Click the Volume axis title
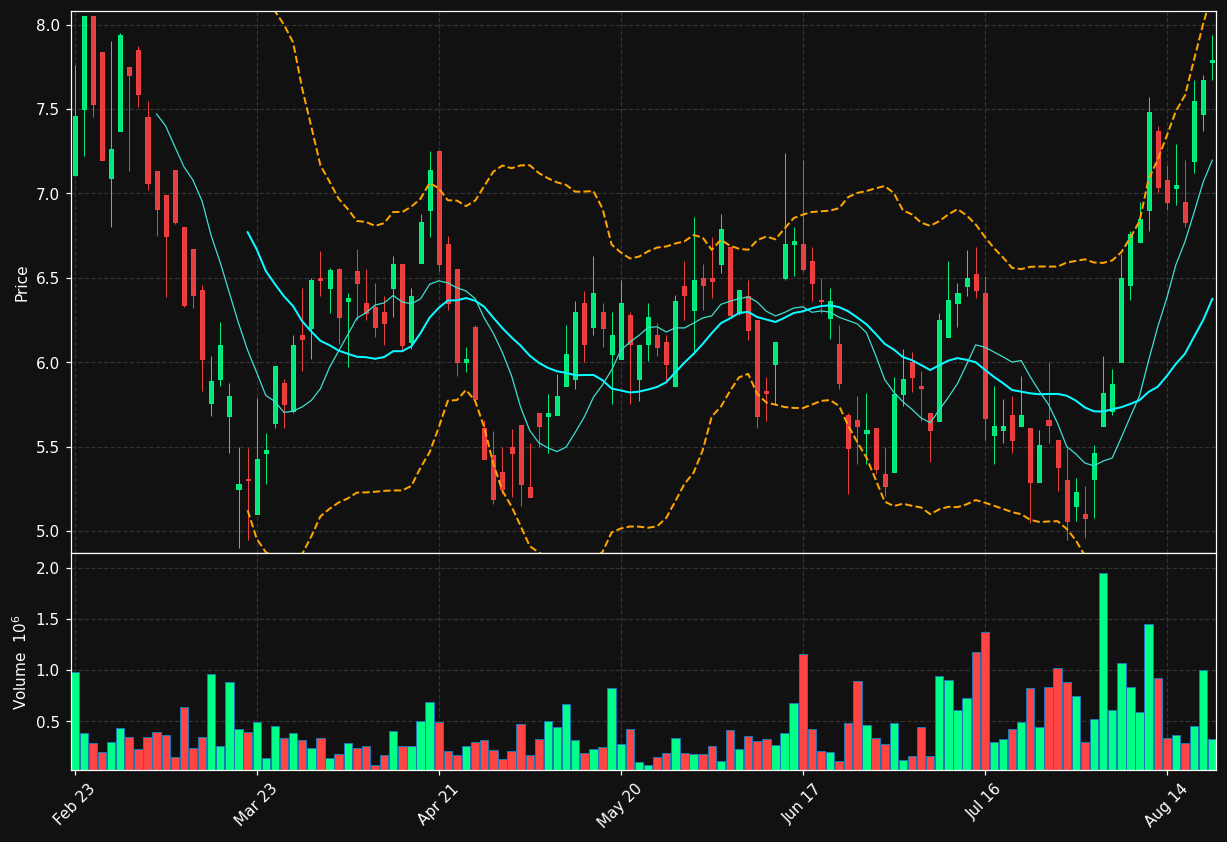 click(21, 662)
